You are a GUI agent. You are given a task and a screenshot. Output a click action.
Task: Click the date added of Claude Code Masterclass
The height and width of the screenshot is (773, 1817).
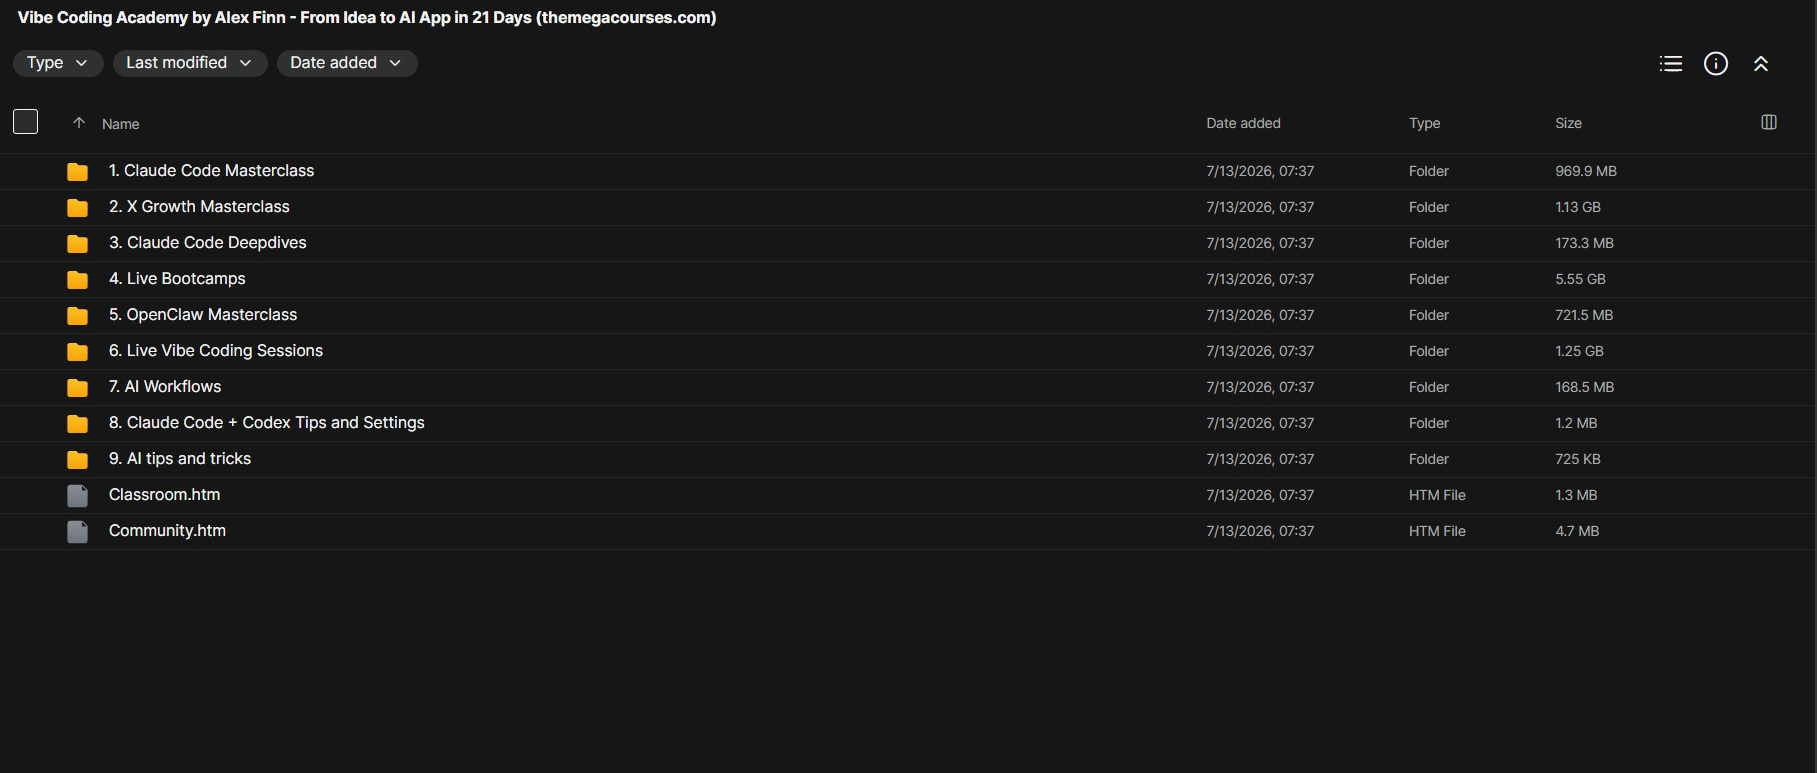click(x=1260, y=171)
